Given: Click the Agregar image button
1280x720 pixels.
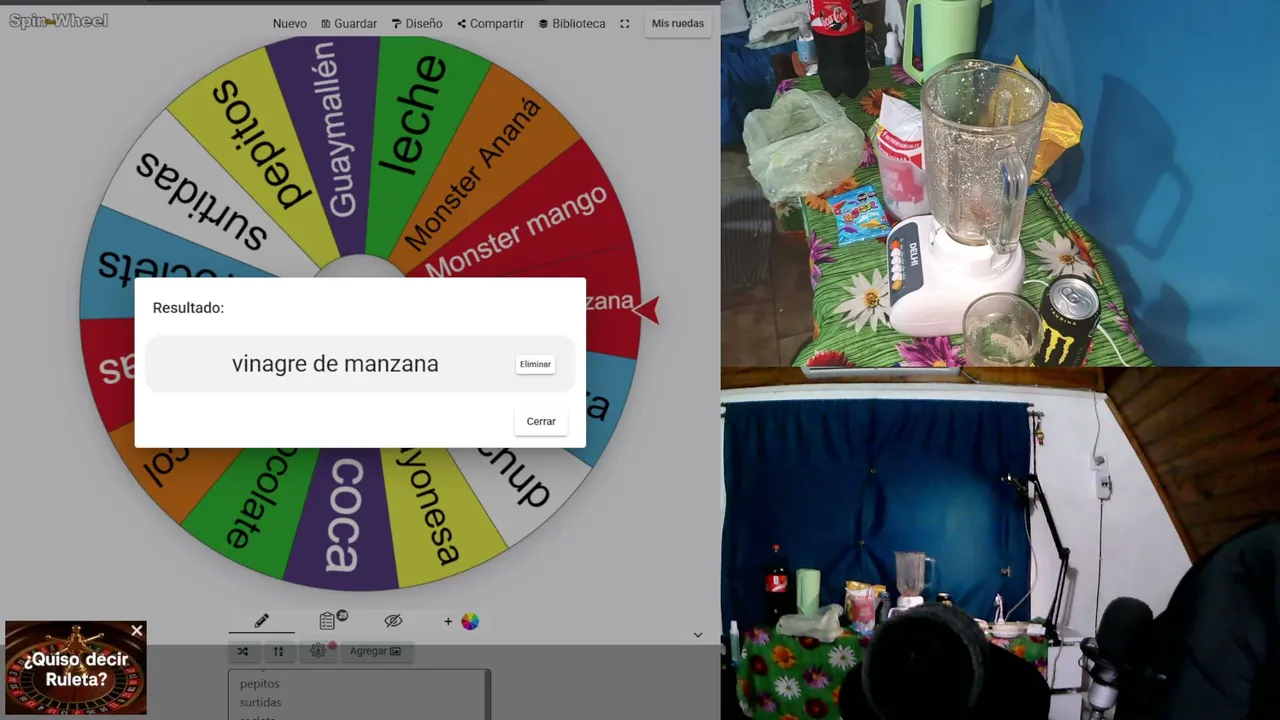Looking at the screenshot, I should tap(375, 651).
